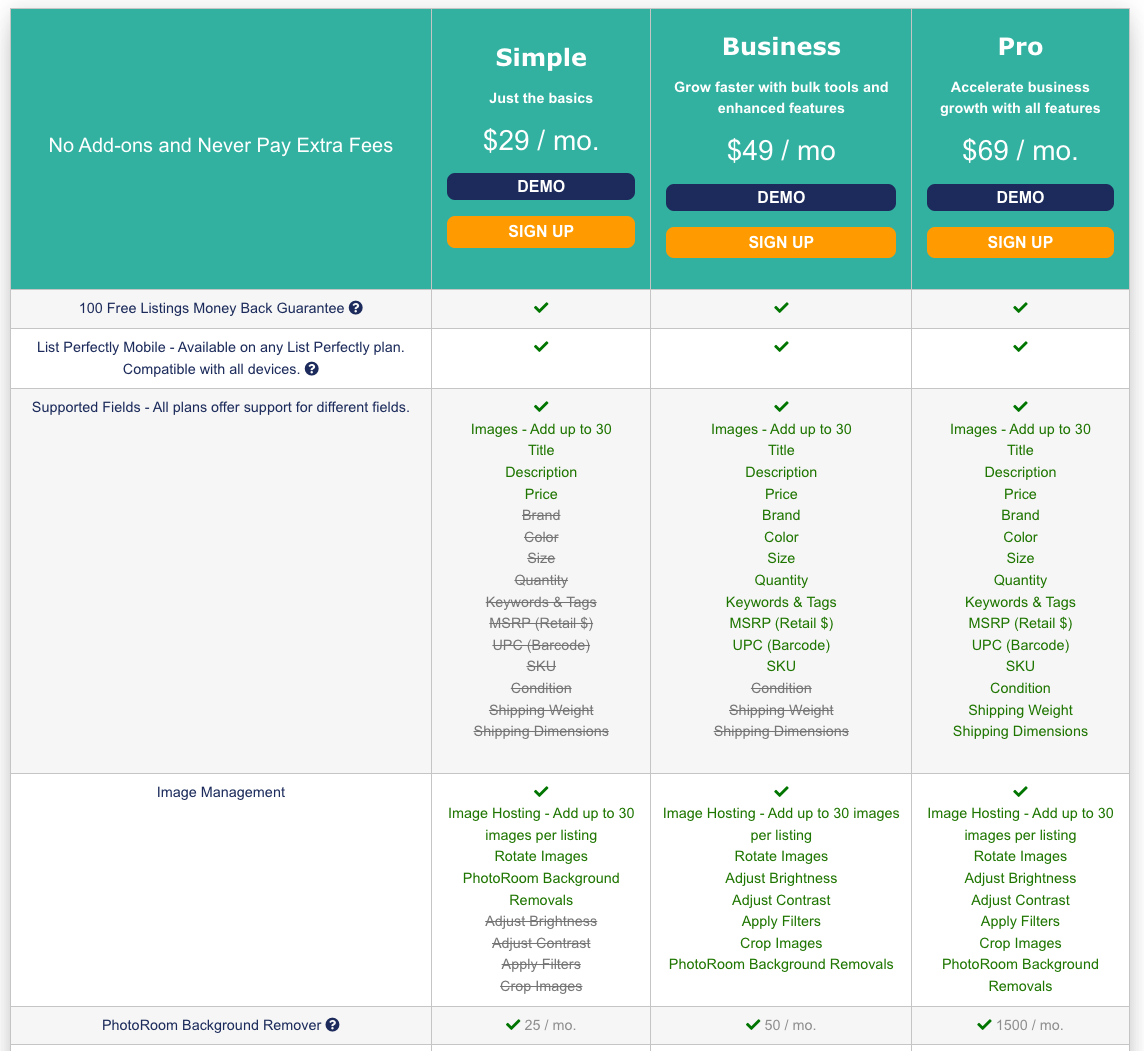The width and height of the screenshot is (1144, 1051).
Task: Click help icon beside 100 Free Listings guarantee
Action: click(356, 309)
